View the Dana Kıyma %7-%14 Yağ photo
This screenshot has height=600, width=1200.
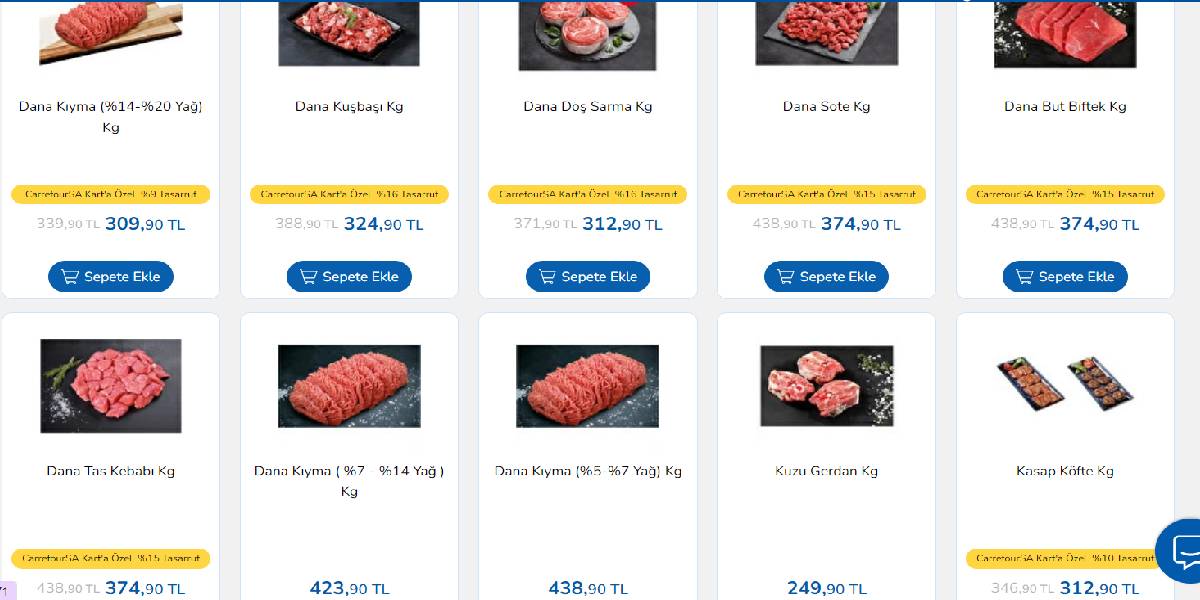(349, 386)
